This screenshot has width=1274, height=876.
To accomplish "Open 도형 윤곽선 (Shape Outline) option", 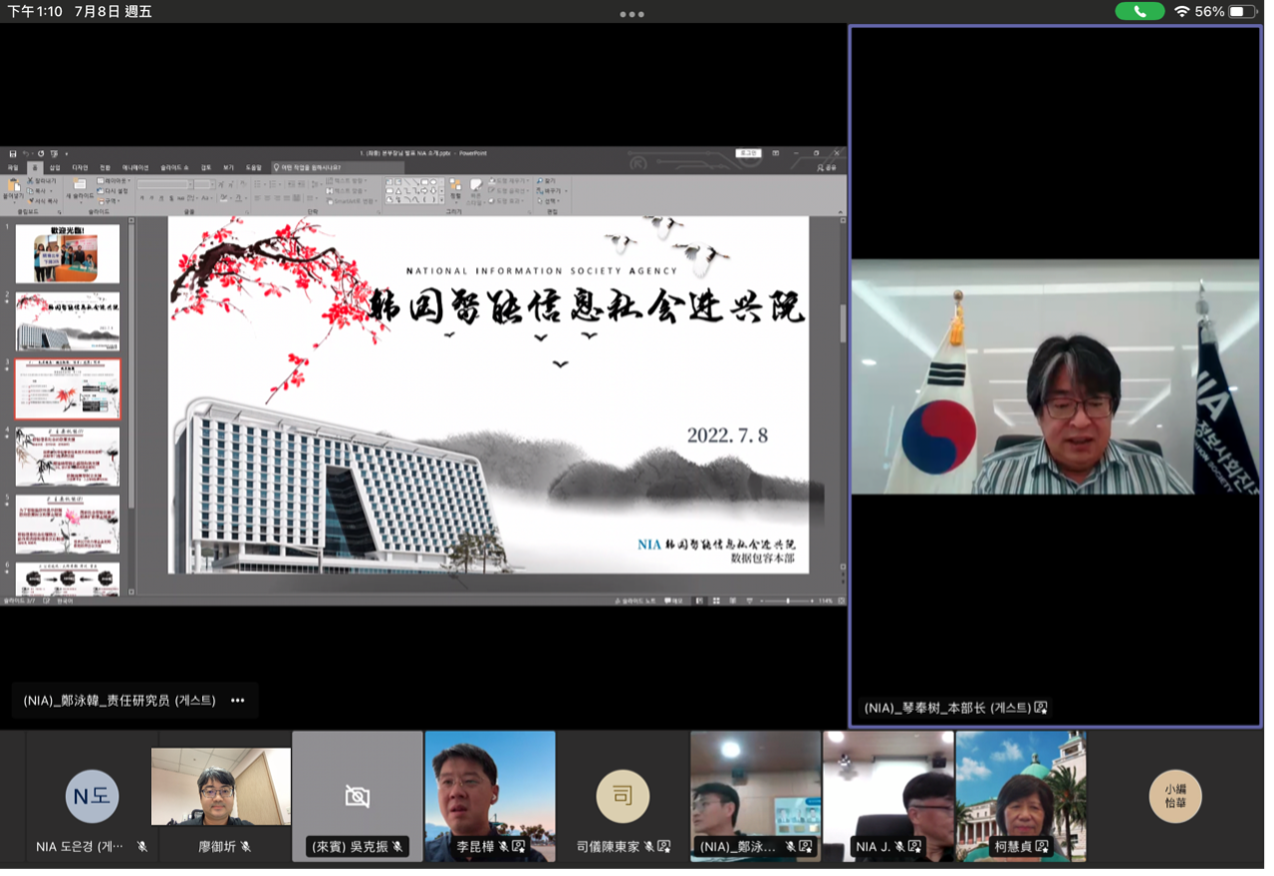I will pyautogui.click(x=508, y=191).
